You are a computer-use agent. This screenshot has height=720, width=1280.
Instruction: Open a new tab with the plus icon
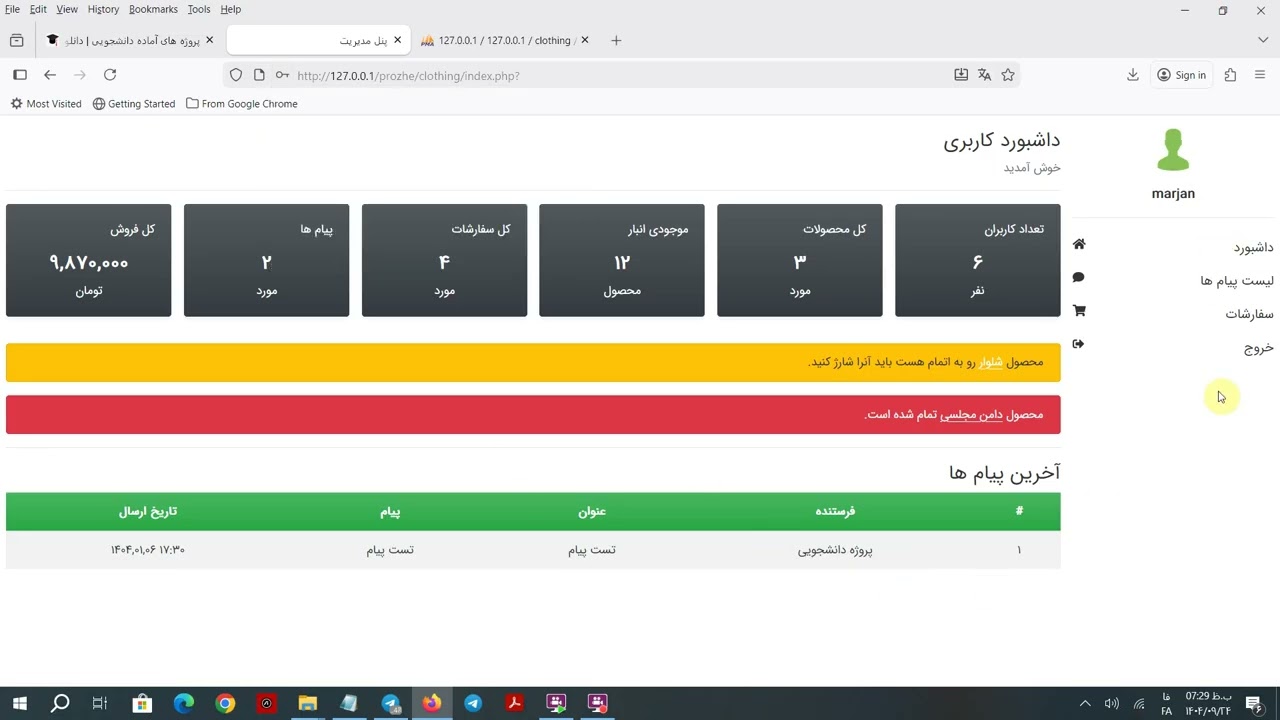[x=616, y=40]
